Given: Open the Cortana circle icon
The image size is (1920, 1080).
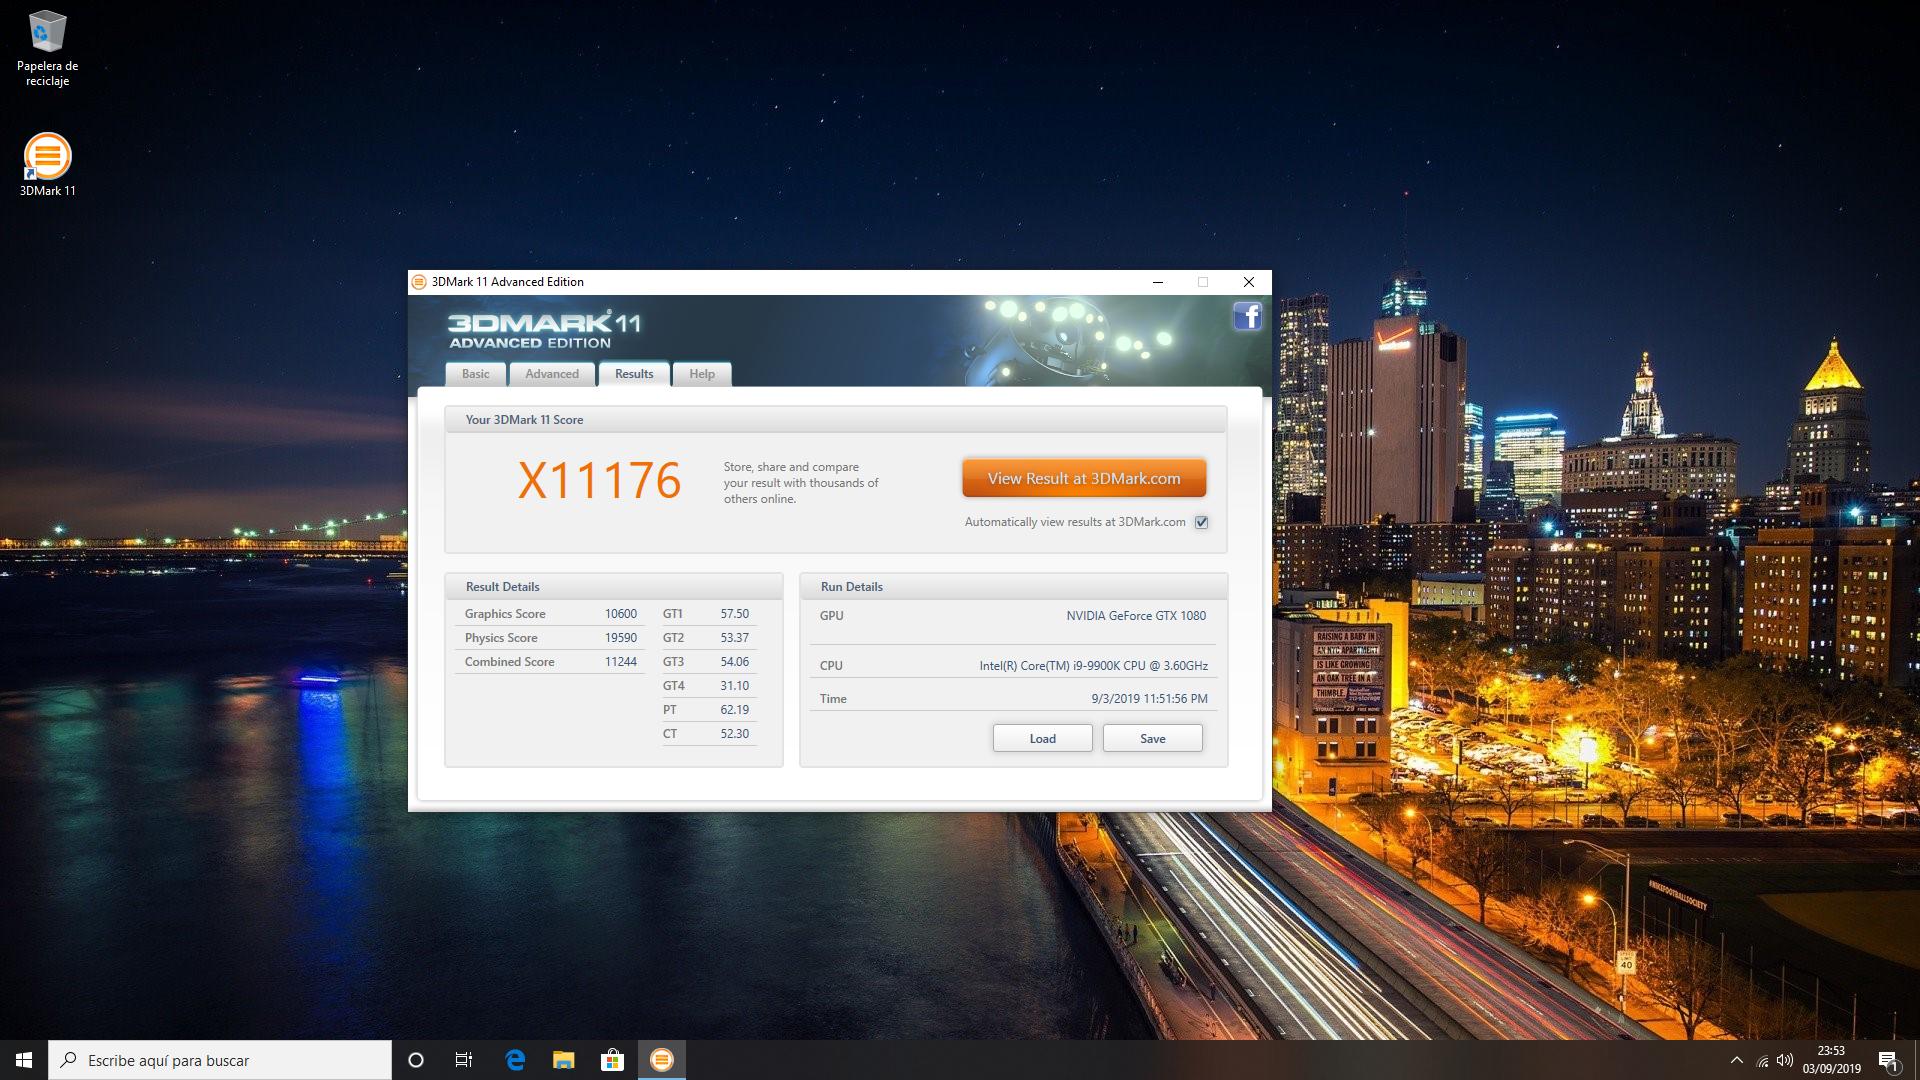Looking at the screenshot, I should [x=416, y=1060].
